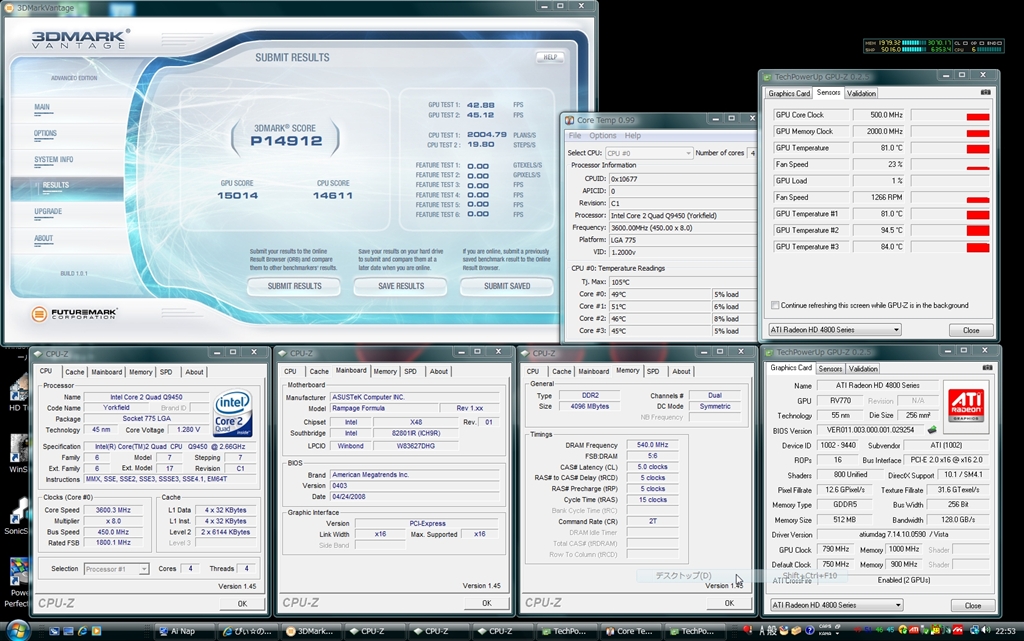The width and height of the screenshot is (1024, 641).
Task: Enable continue refreshing GPU-Z in background checkbox
Action: [776, 305]
